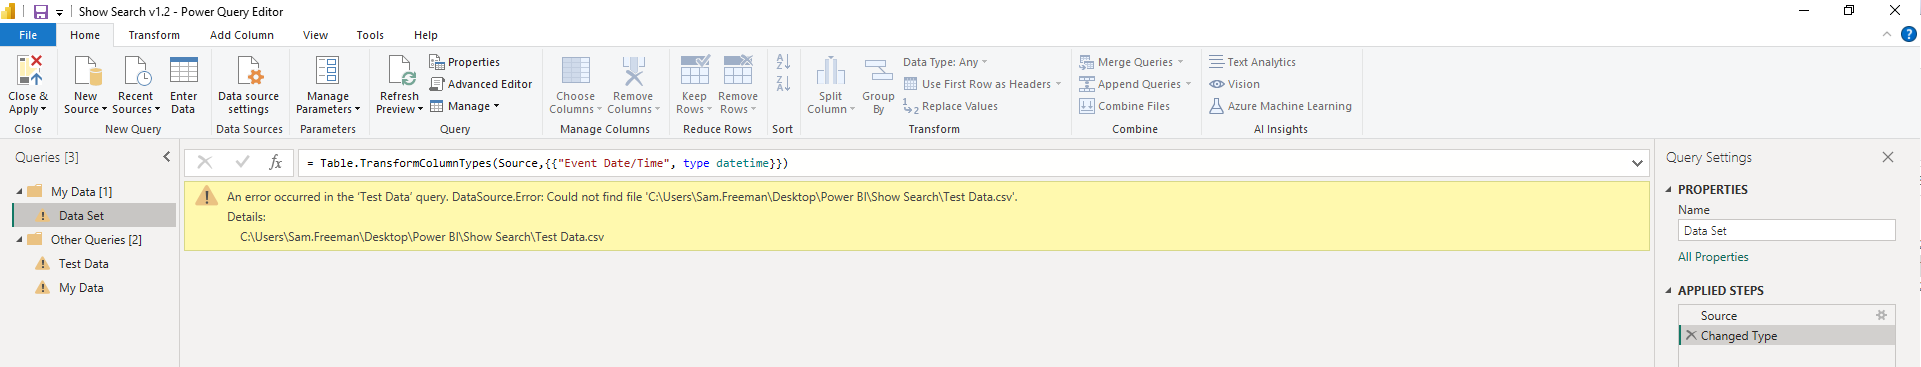Viewport: 1921px width, 367px height.
Task: Open the Advanced Editor
Action: (481, 84)
